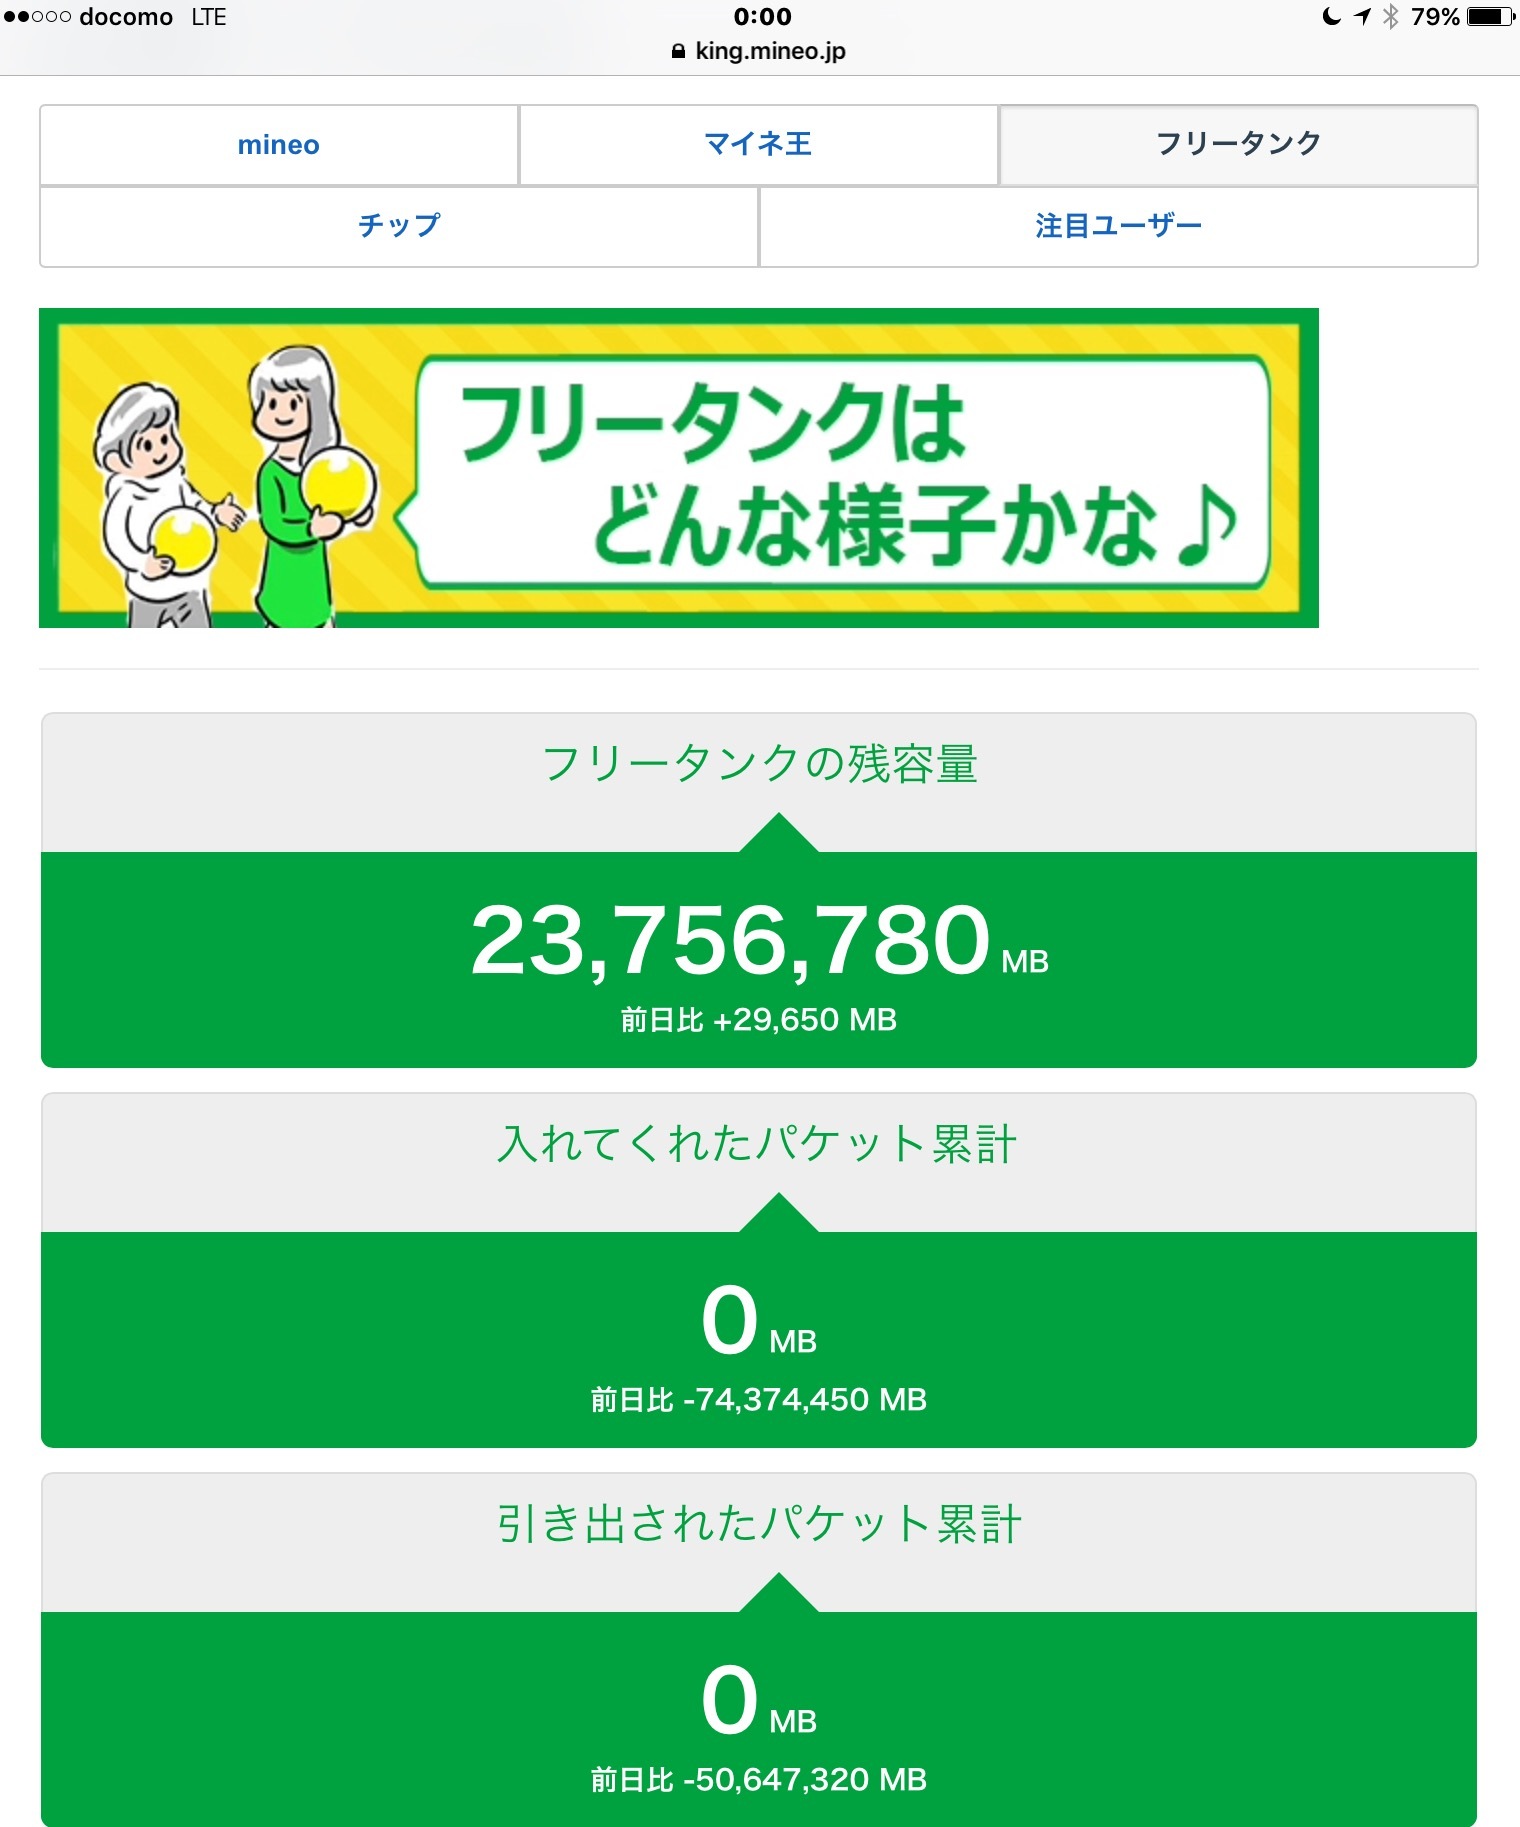1520x1827 pixels.
Task: Open the mineo tab
Action: (x=279, y=145)
